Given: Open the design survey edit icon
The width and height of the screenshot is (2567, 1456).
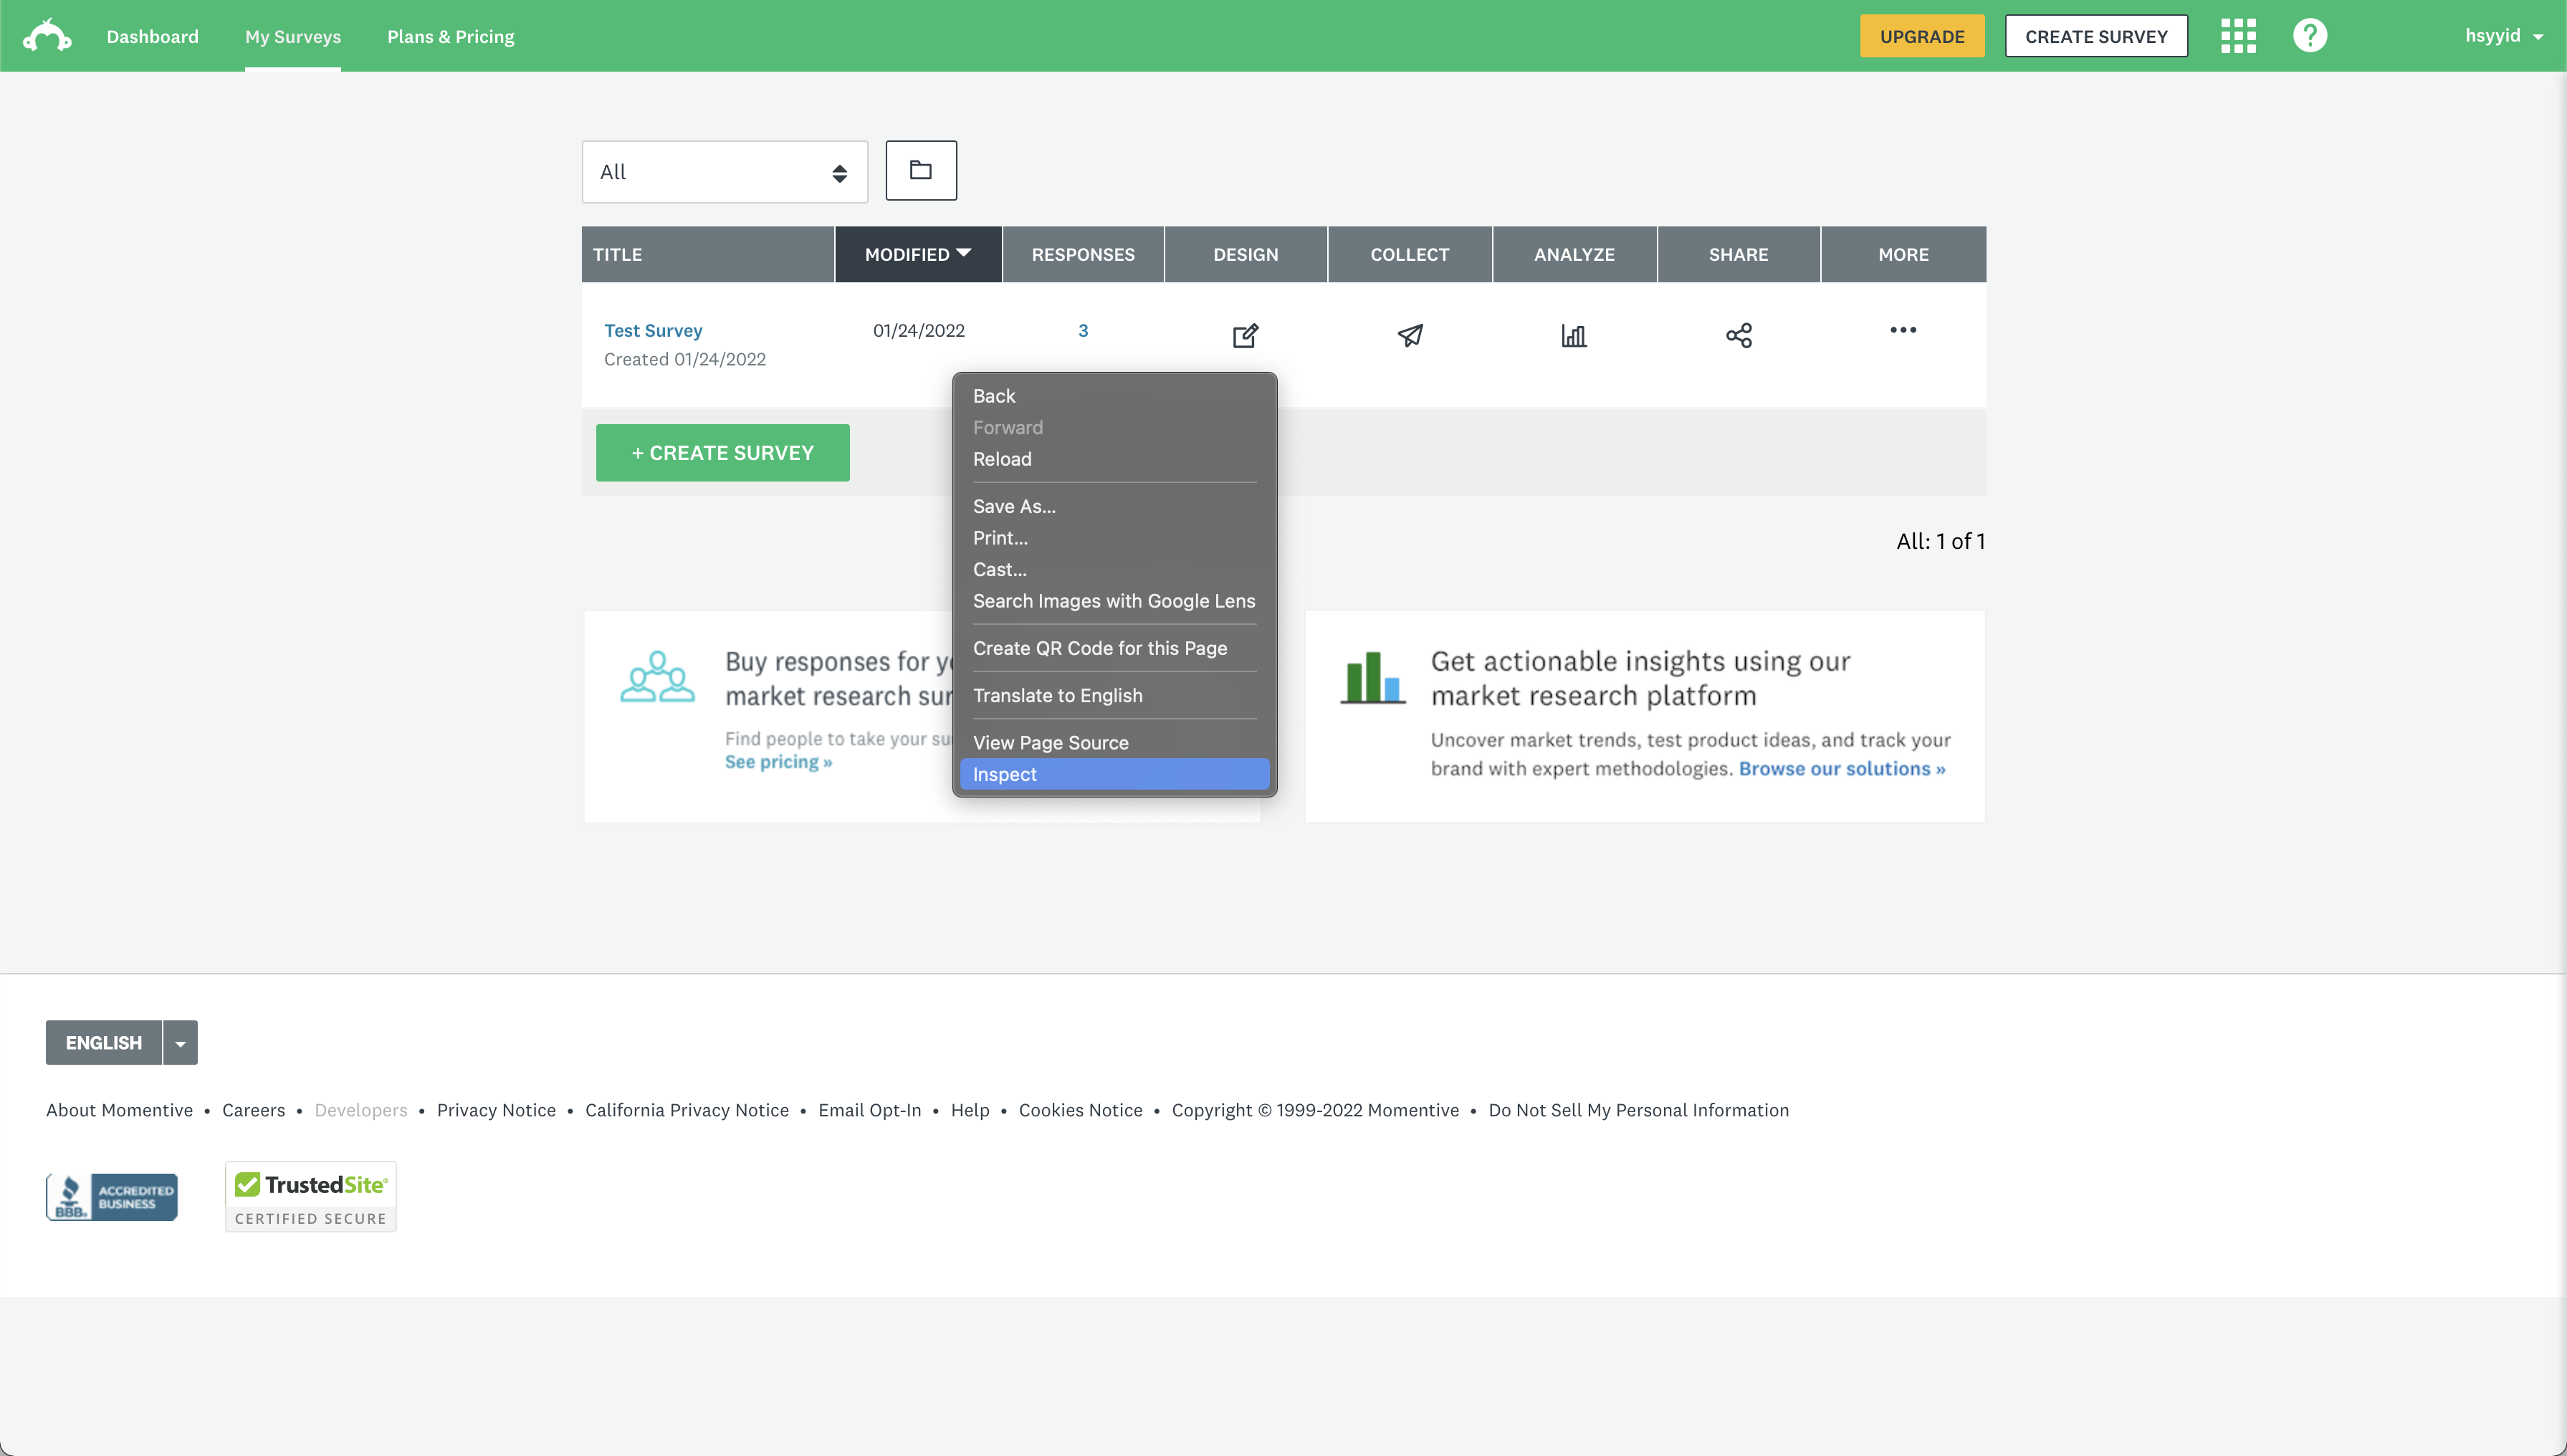Looking at the screenshot, I should click(1245, 335).
